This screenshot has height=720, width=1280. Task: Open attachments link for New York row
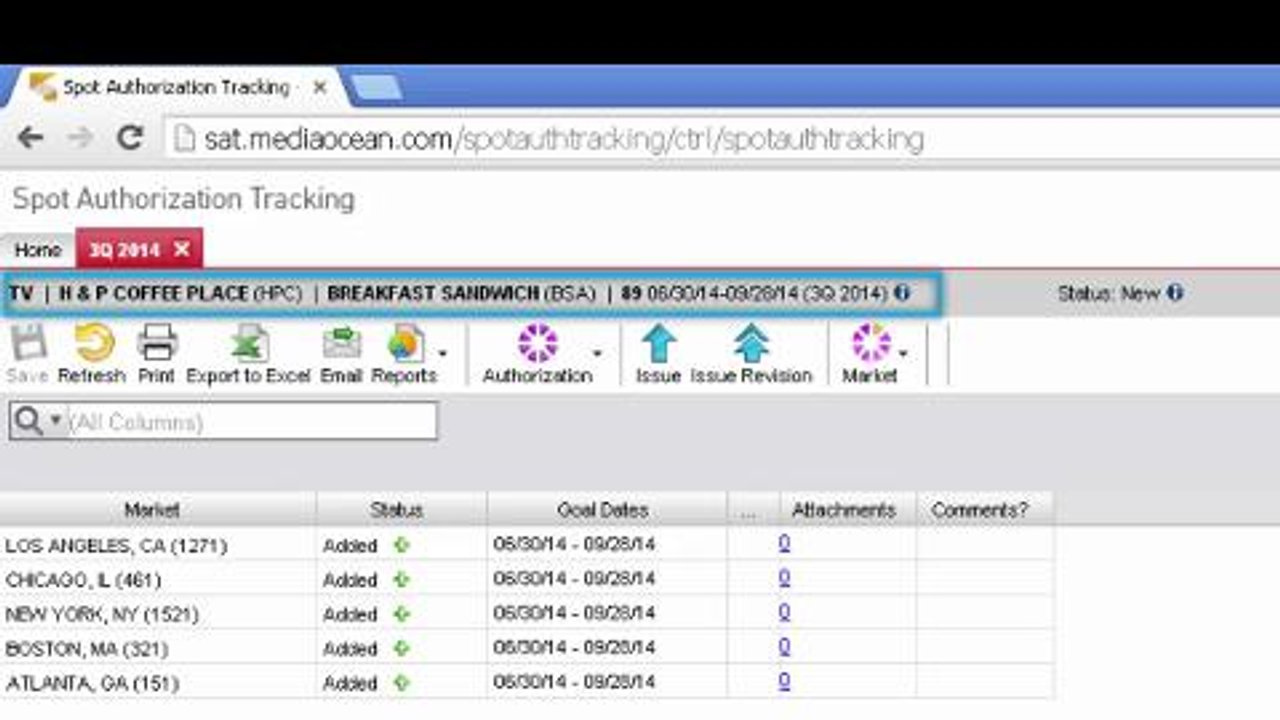tap(784, 611)
